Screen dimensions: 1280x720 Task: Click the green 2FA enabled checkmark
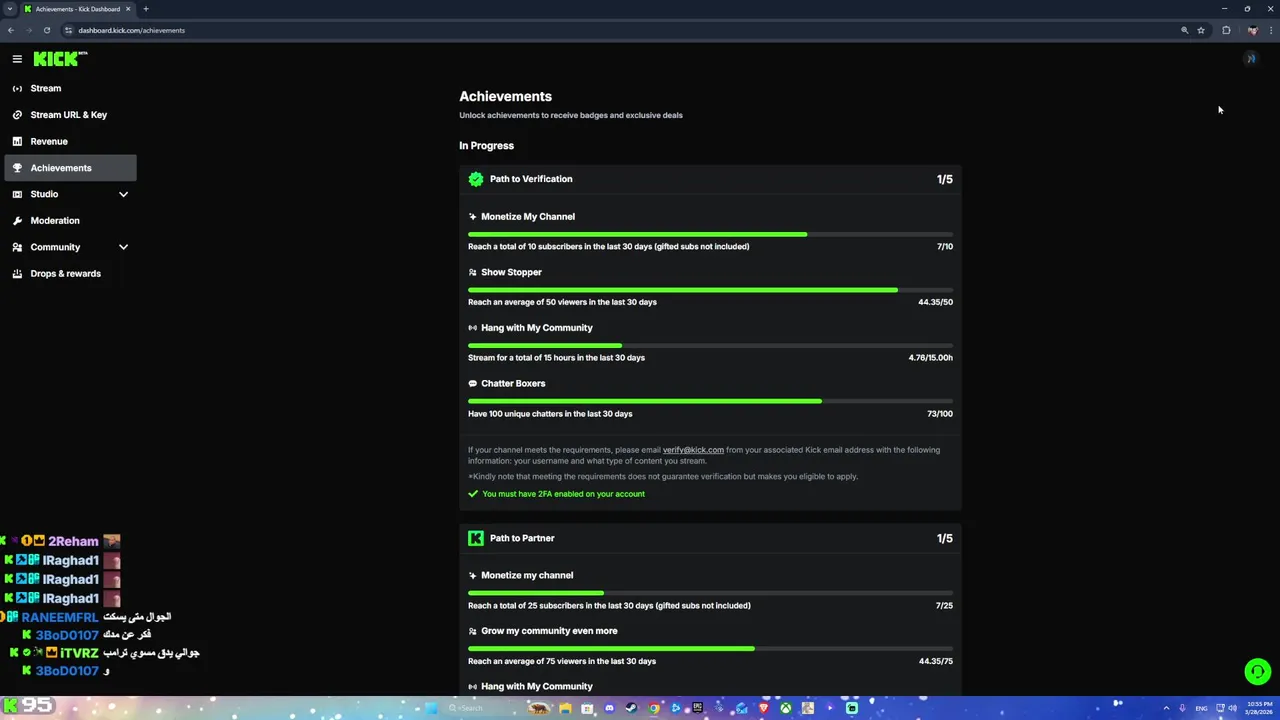point(473,494)
